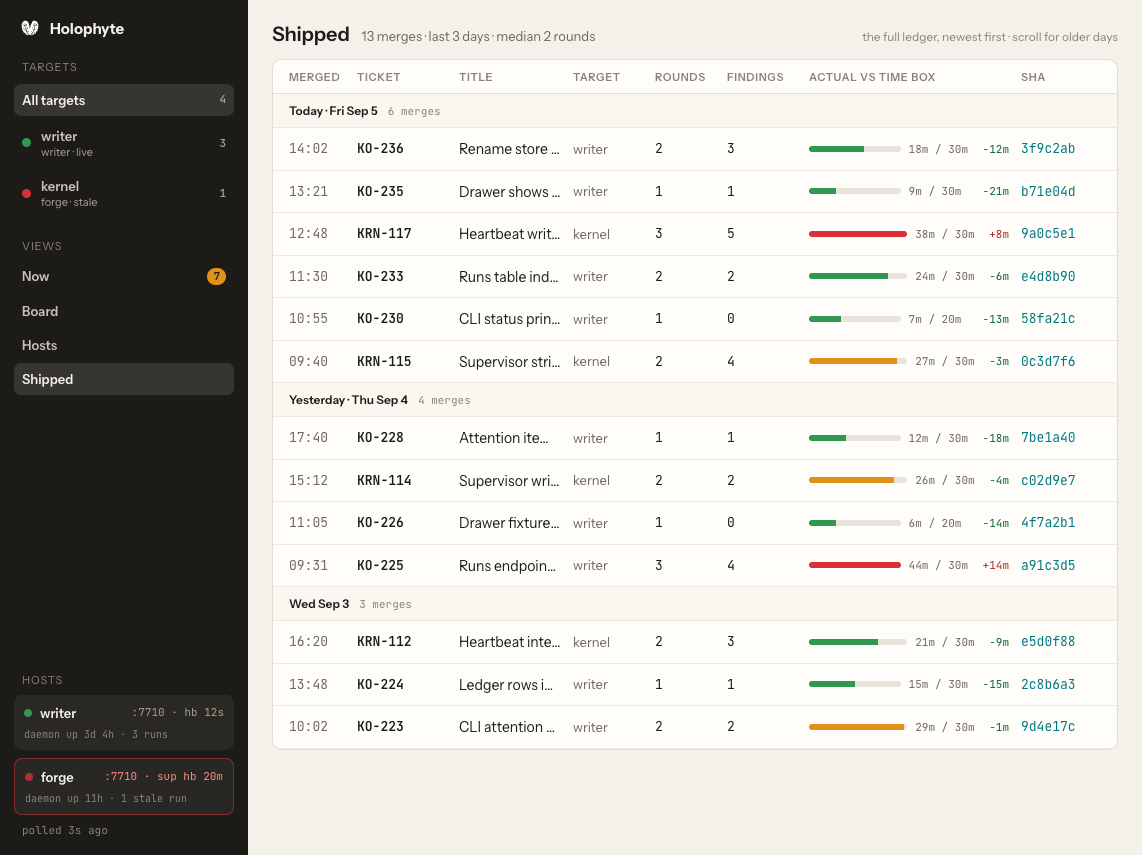Viewport: 1142px width, 855px height.
Task: Open commit SHA 4f7a2b1
Action: click(x=1048, y=523)
